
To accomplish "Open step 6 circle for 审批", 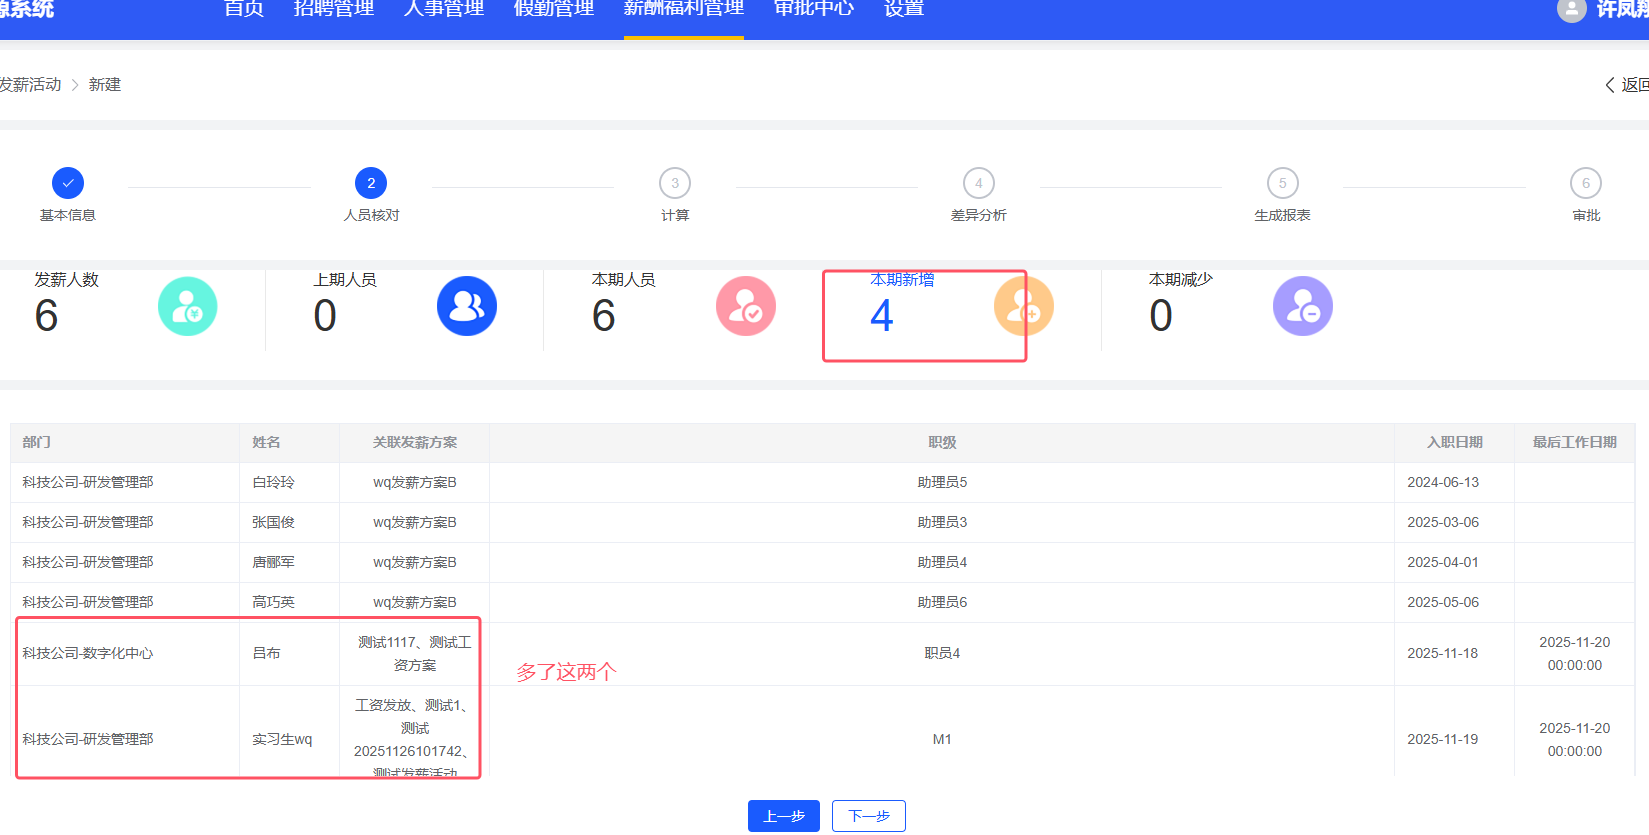I will pos(1586,183).
